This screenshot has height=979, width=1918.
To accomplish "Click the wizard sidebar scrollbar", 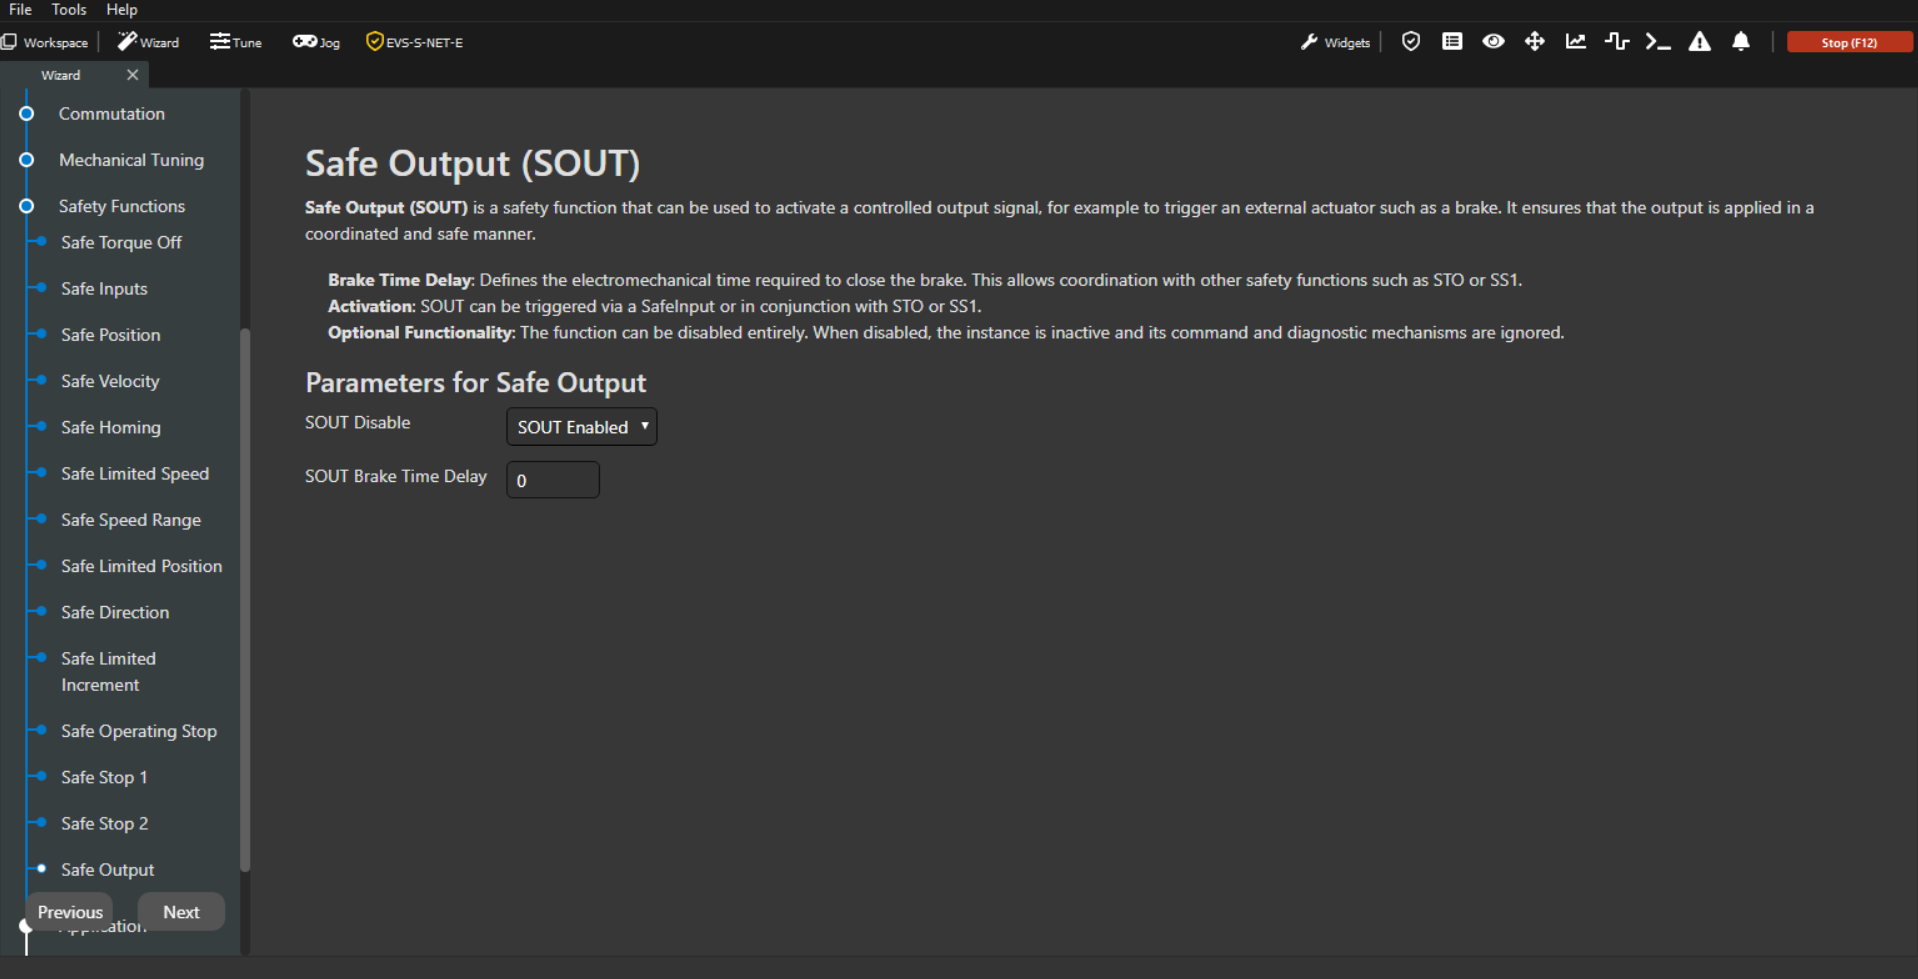I will (x=245, y=600).
